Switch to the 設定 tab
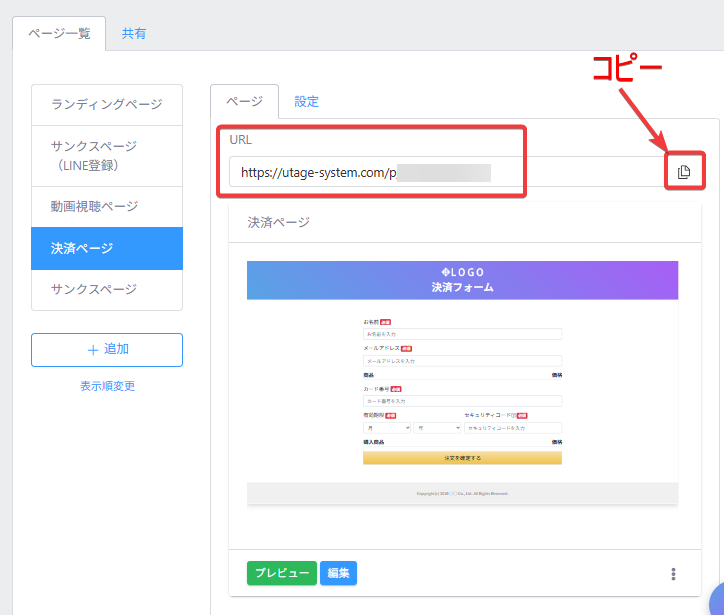724x615 pixels. coord(306,101)
